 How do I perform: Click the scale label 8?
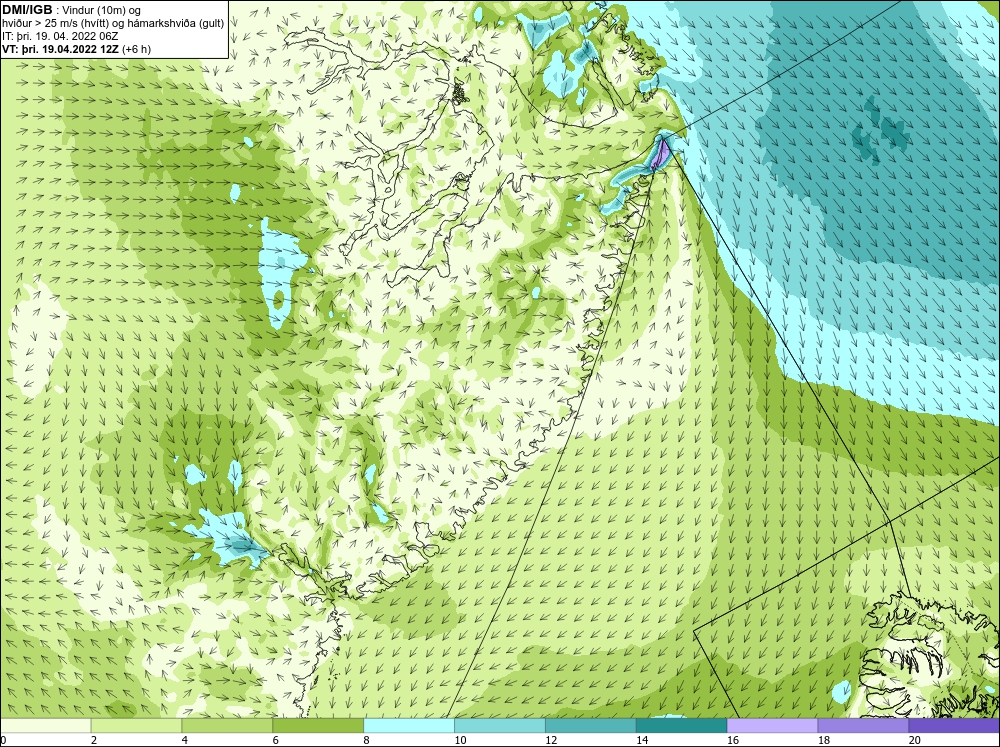point(367,740)
